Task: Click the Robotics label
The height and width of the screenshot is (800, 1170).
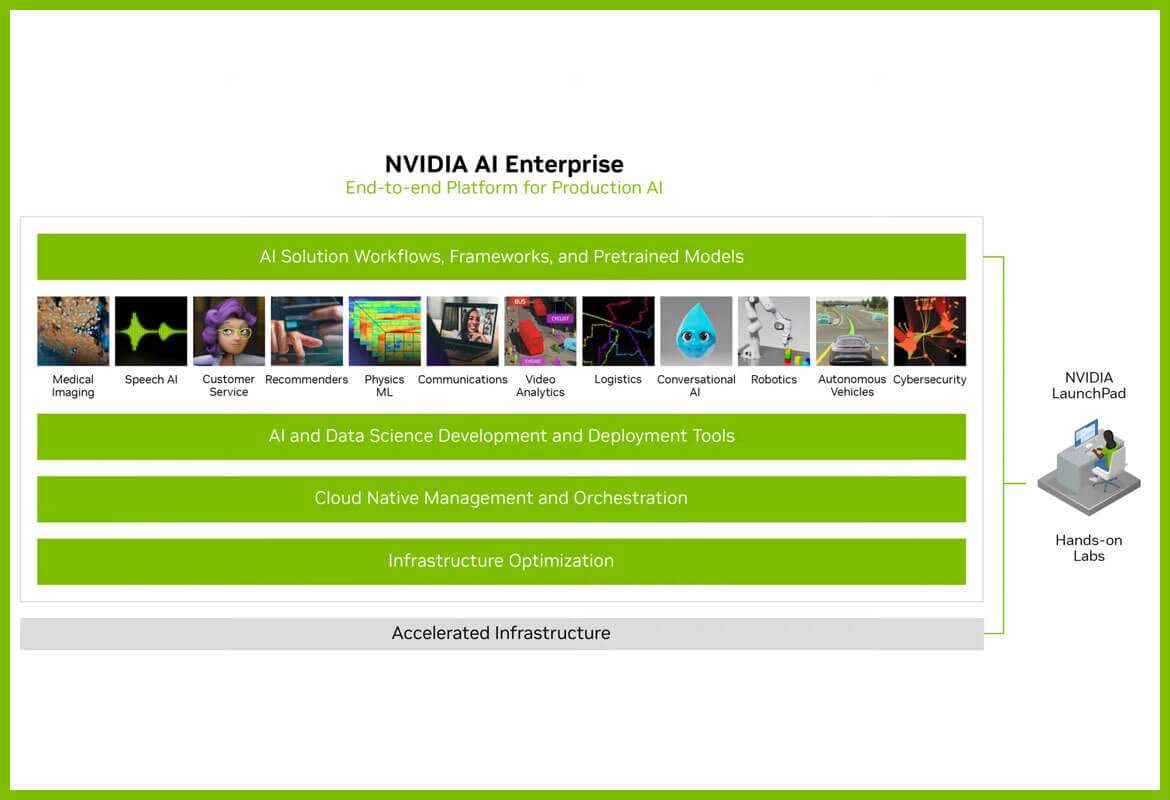Action: [774, 379]
